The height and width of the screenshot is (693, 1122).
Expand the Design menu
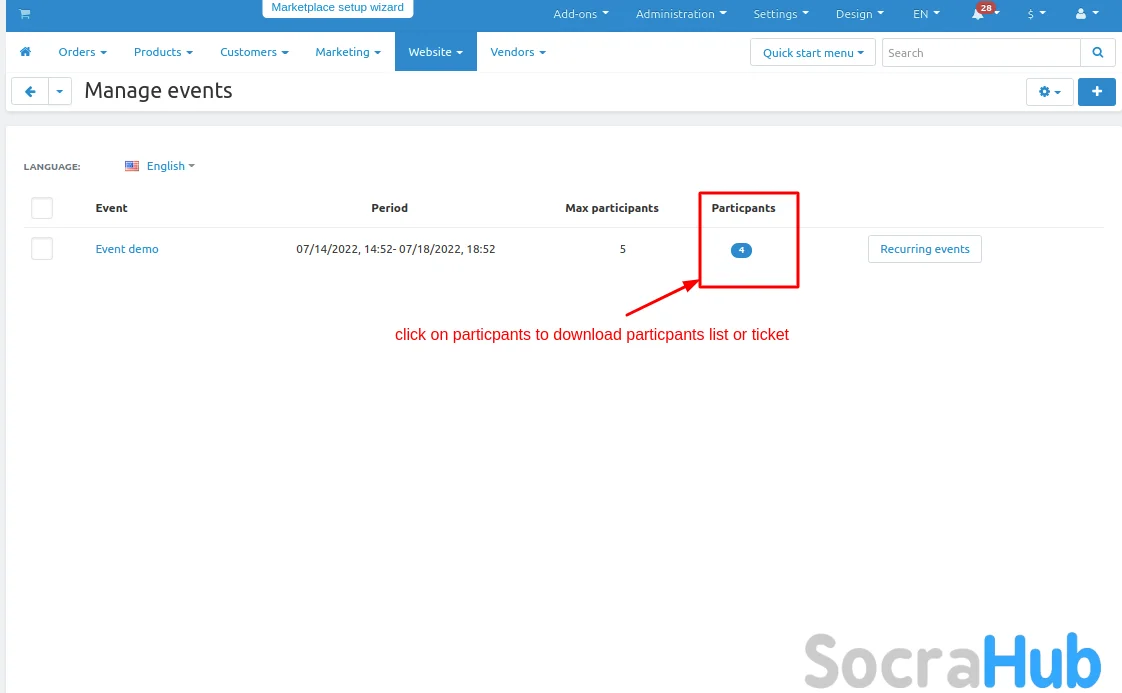click(859, 14)
